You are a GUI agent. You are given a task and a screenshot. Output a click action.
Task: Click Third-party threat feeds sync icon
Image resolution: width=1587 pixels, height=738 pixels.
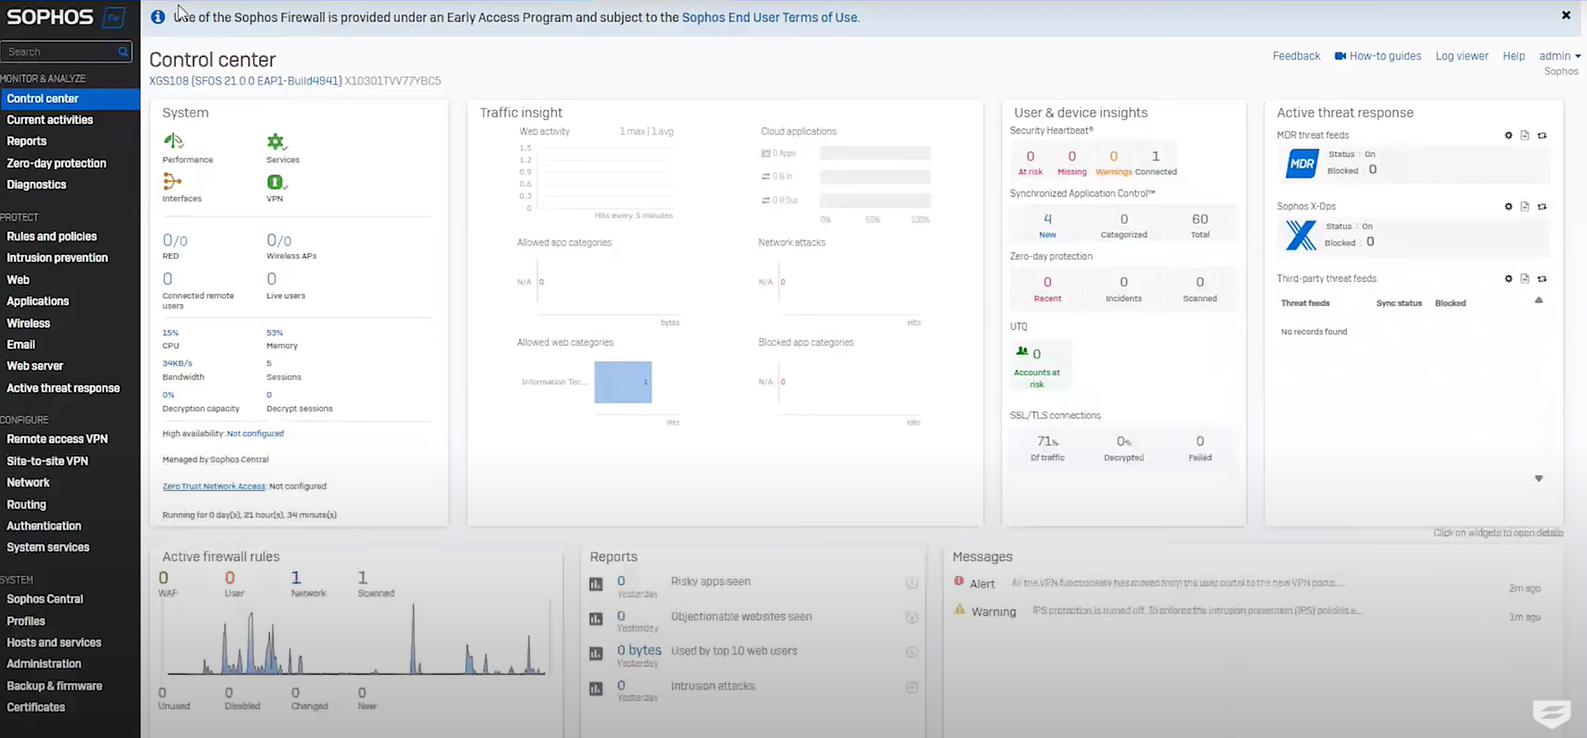(x=1542, y=279)
